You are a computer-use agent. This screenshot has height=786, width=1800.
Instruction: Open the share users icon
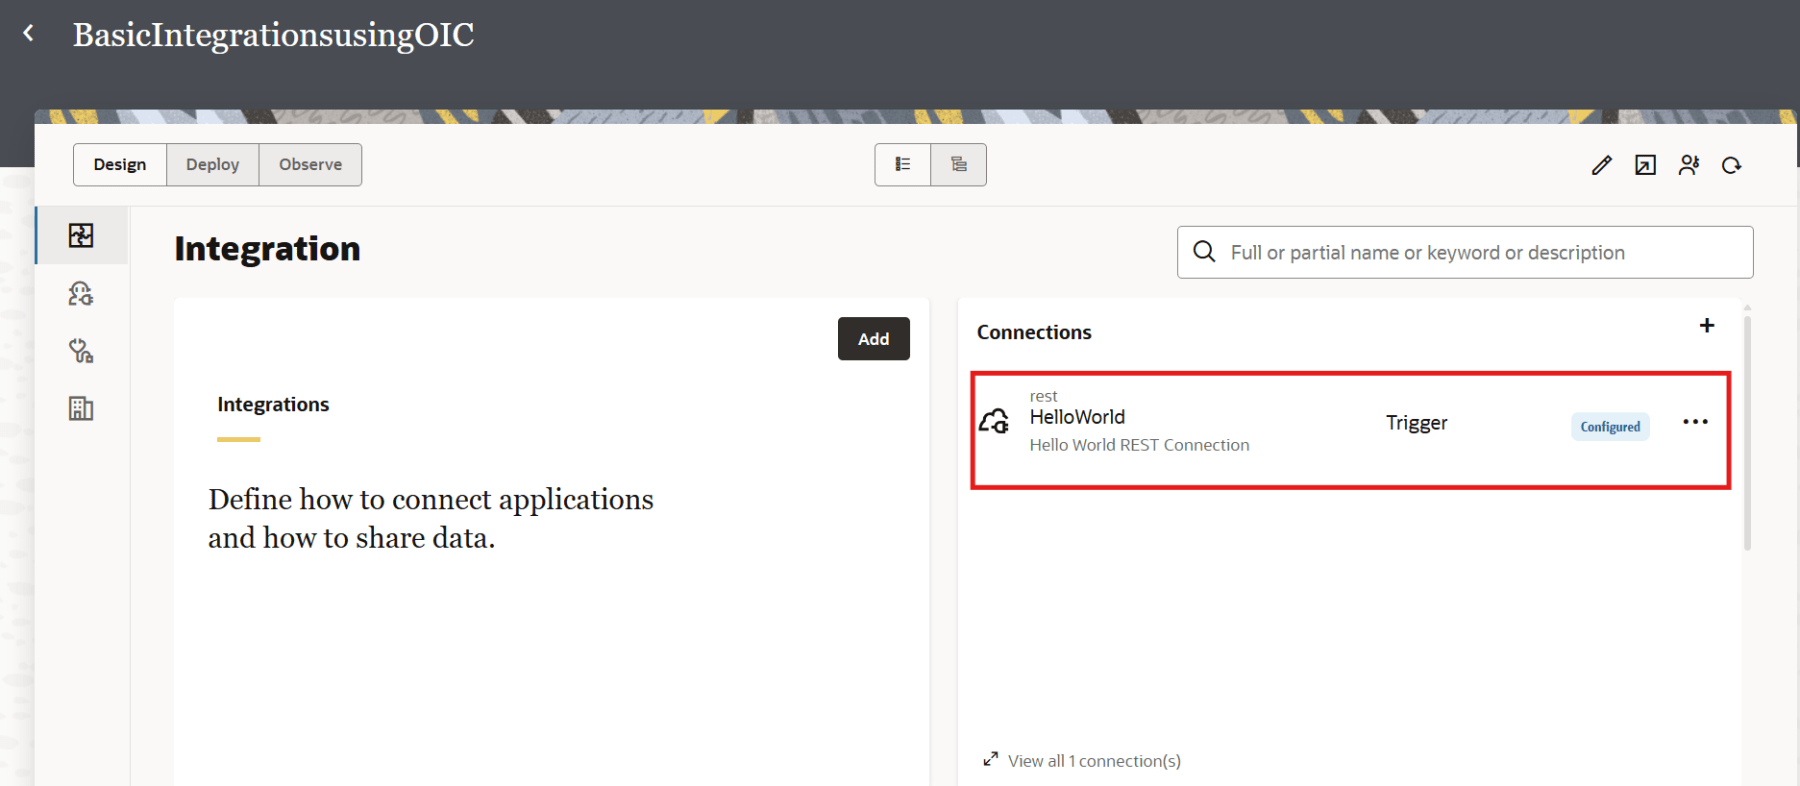click(x=1689, y=165)
